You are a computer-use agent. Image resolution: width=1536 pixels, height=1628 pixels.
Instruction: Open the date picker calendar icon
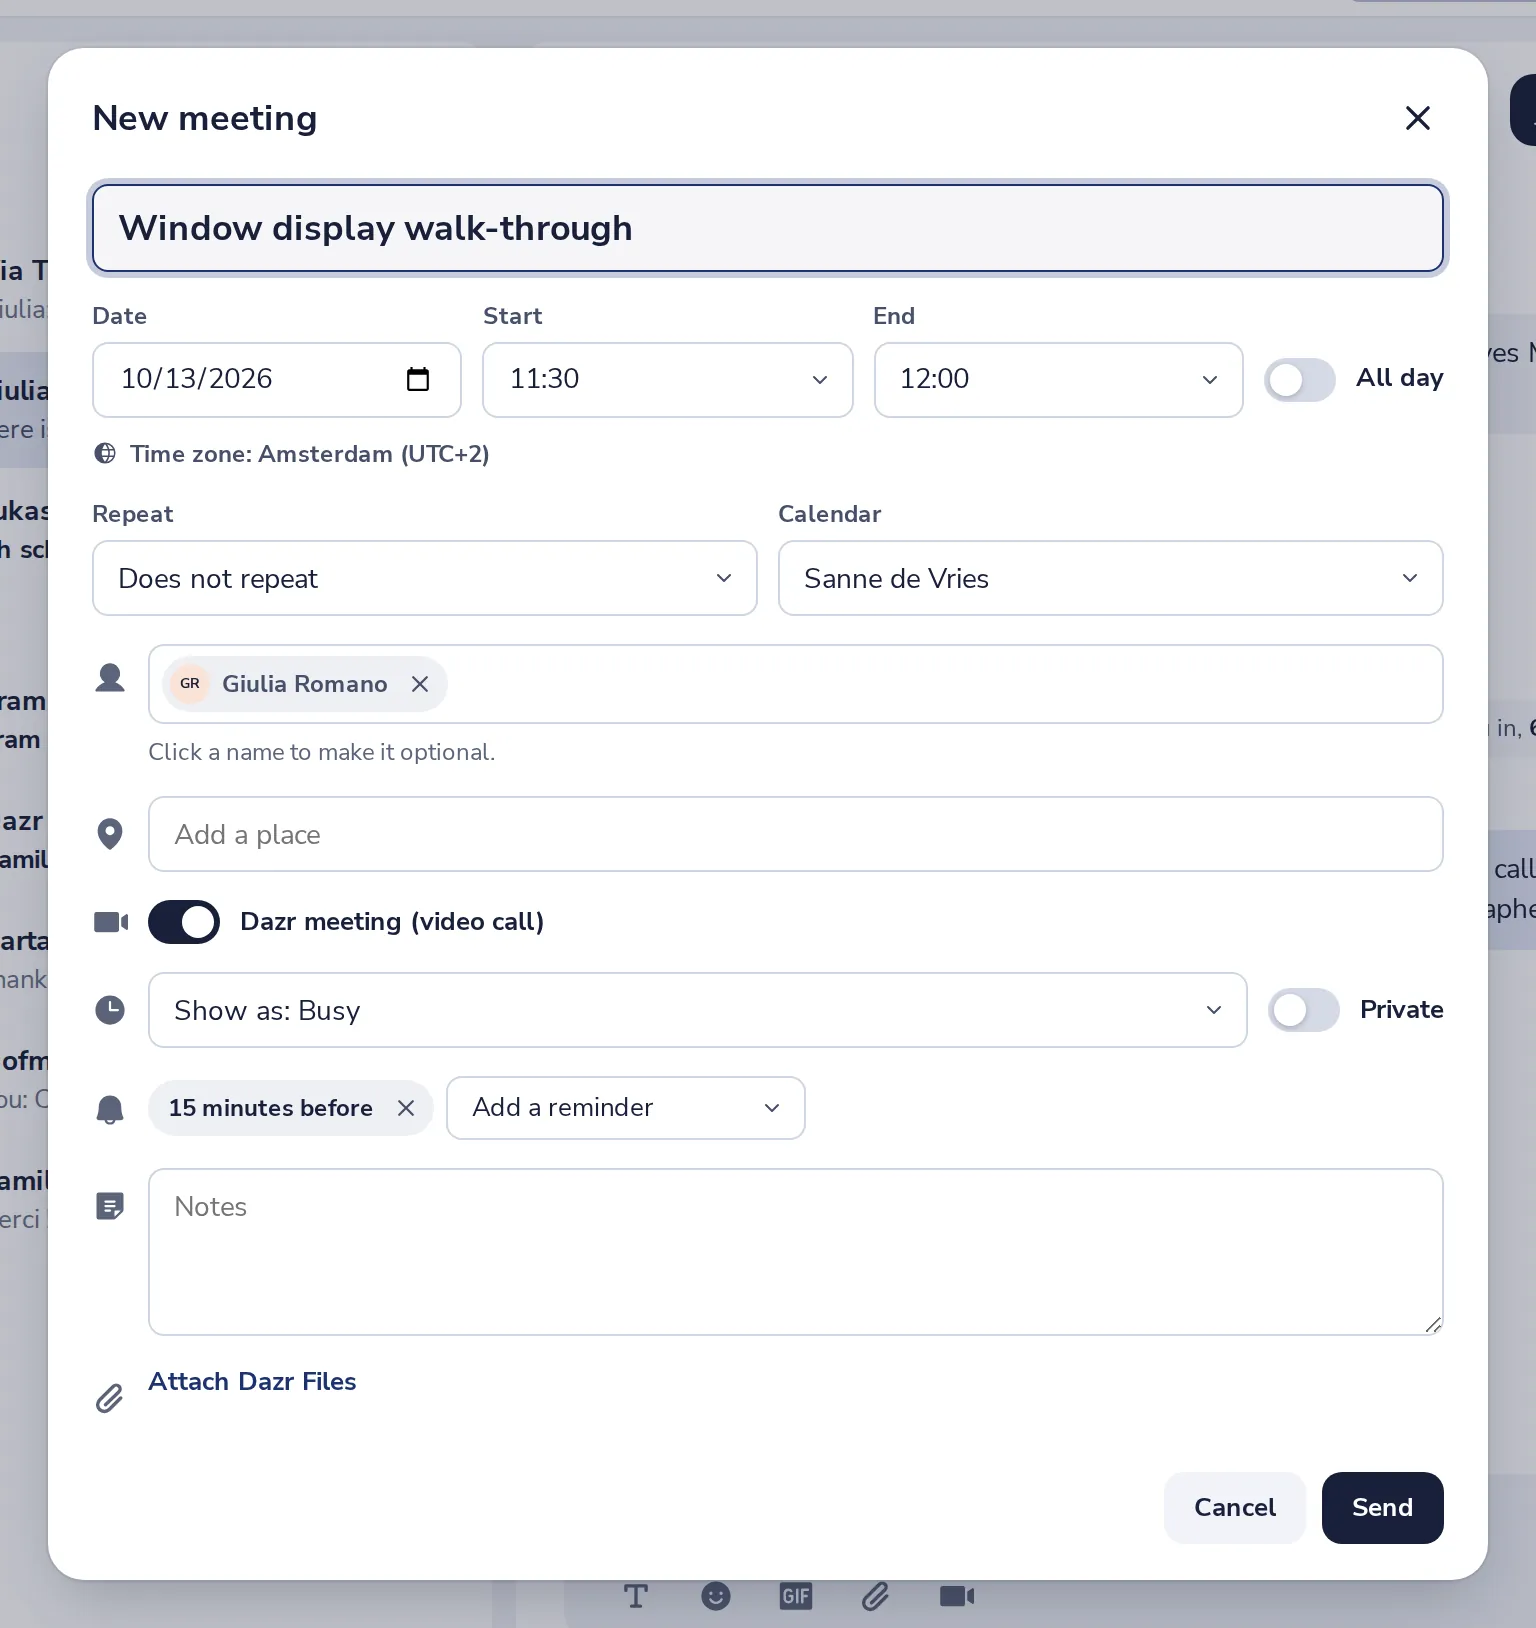(x=418, y=379)
